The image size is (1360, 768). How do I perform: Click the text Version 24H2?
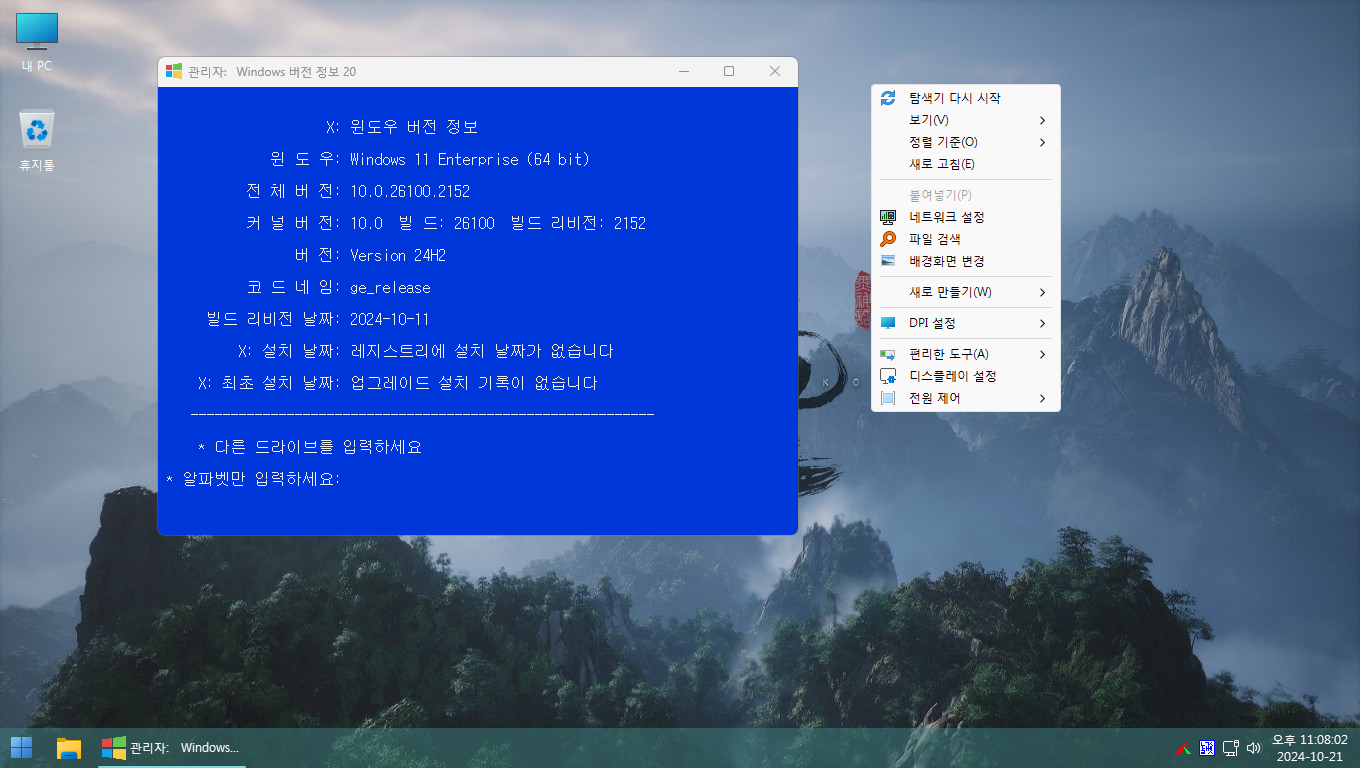pos(398,255)
